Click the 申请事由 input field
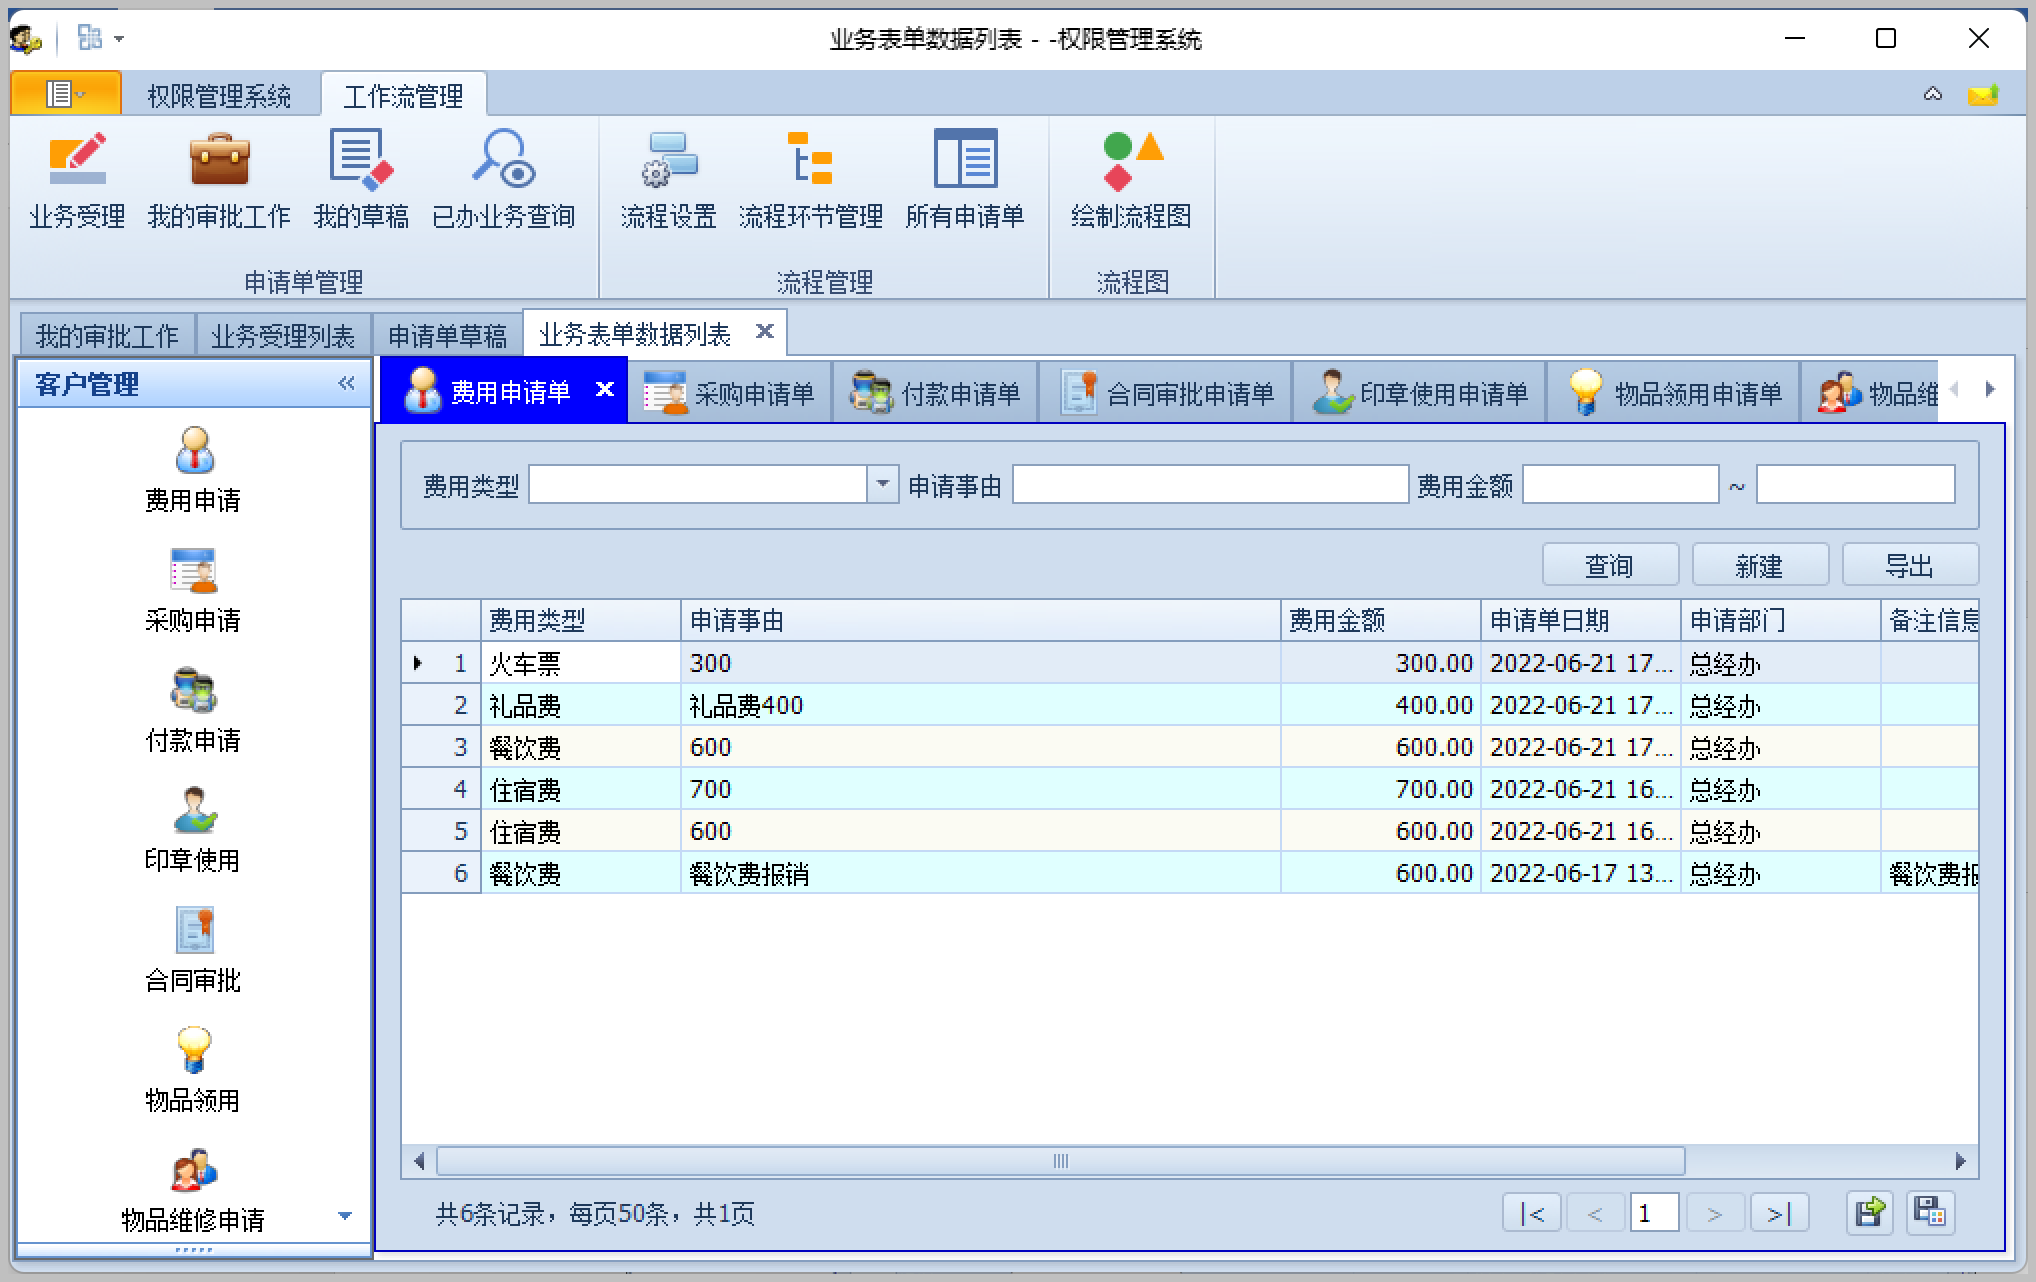 1210,485
